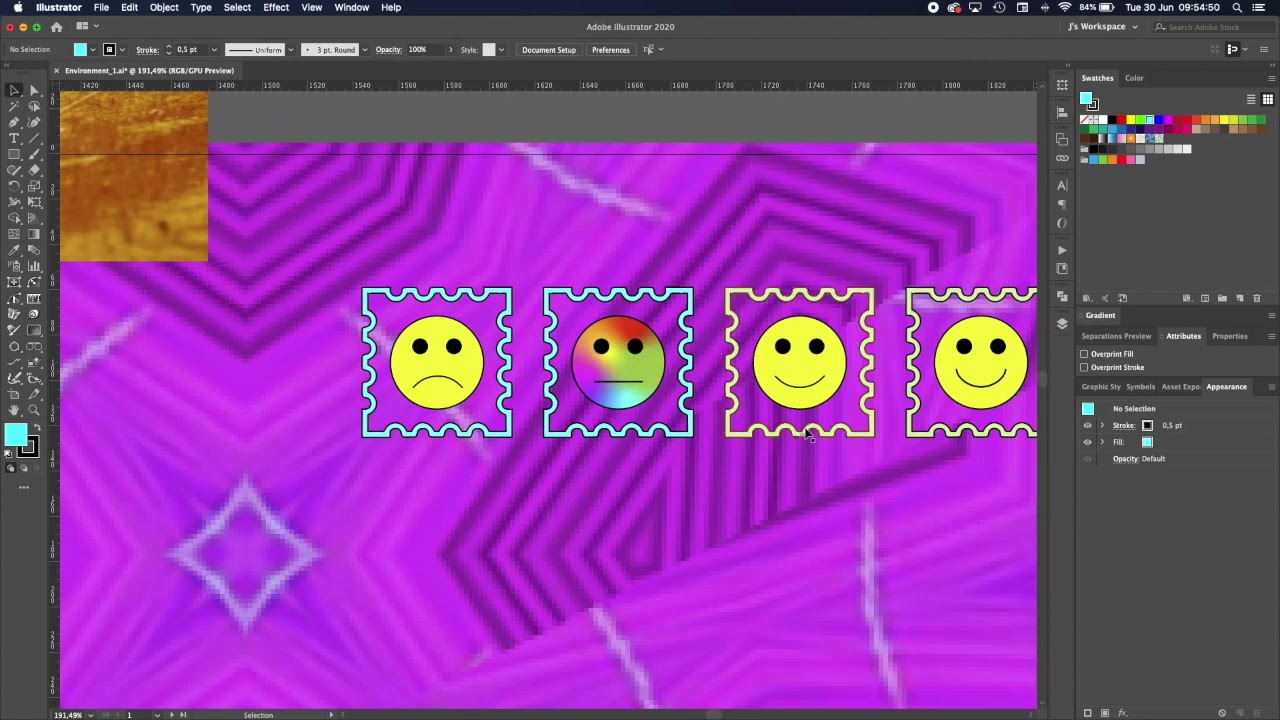This screenshot has height=720, width=1280.
Task: Switch to the Symbols tab
Action: tap(1140, 387)
